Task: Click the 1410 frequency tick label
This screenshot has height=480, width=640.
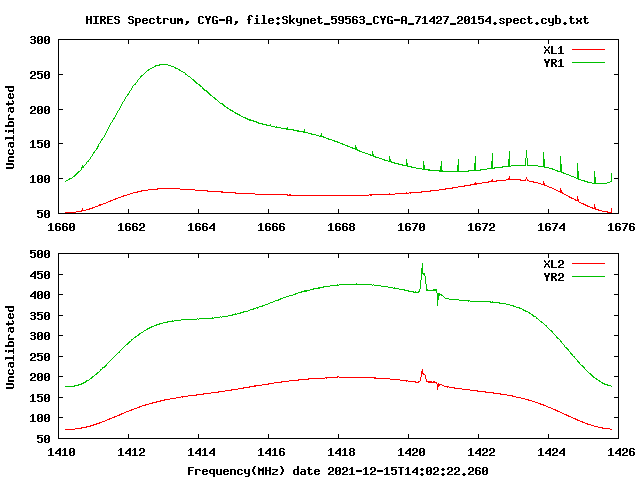Action: (x=61, y=452)
